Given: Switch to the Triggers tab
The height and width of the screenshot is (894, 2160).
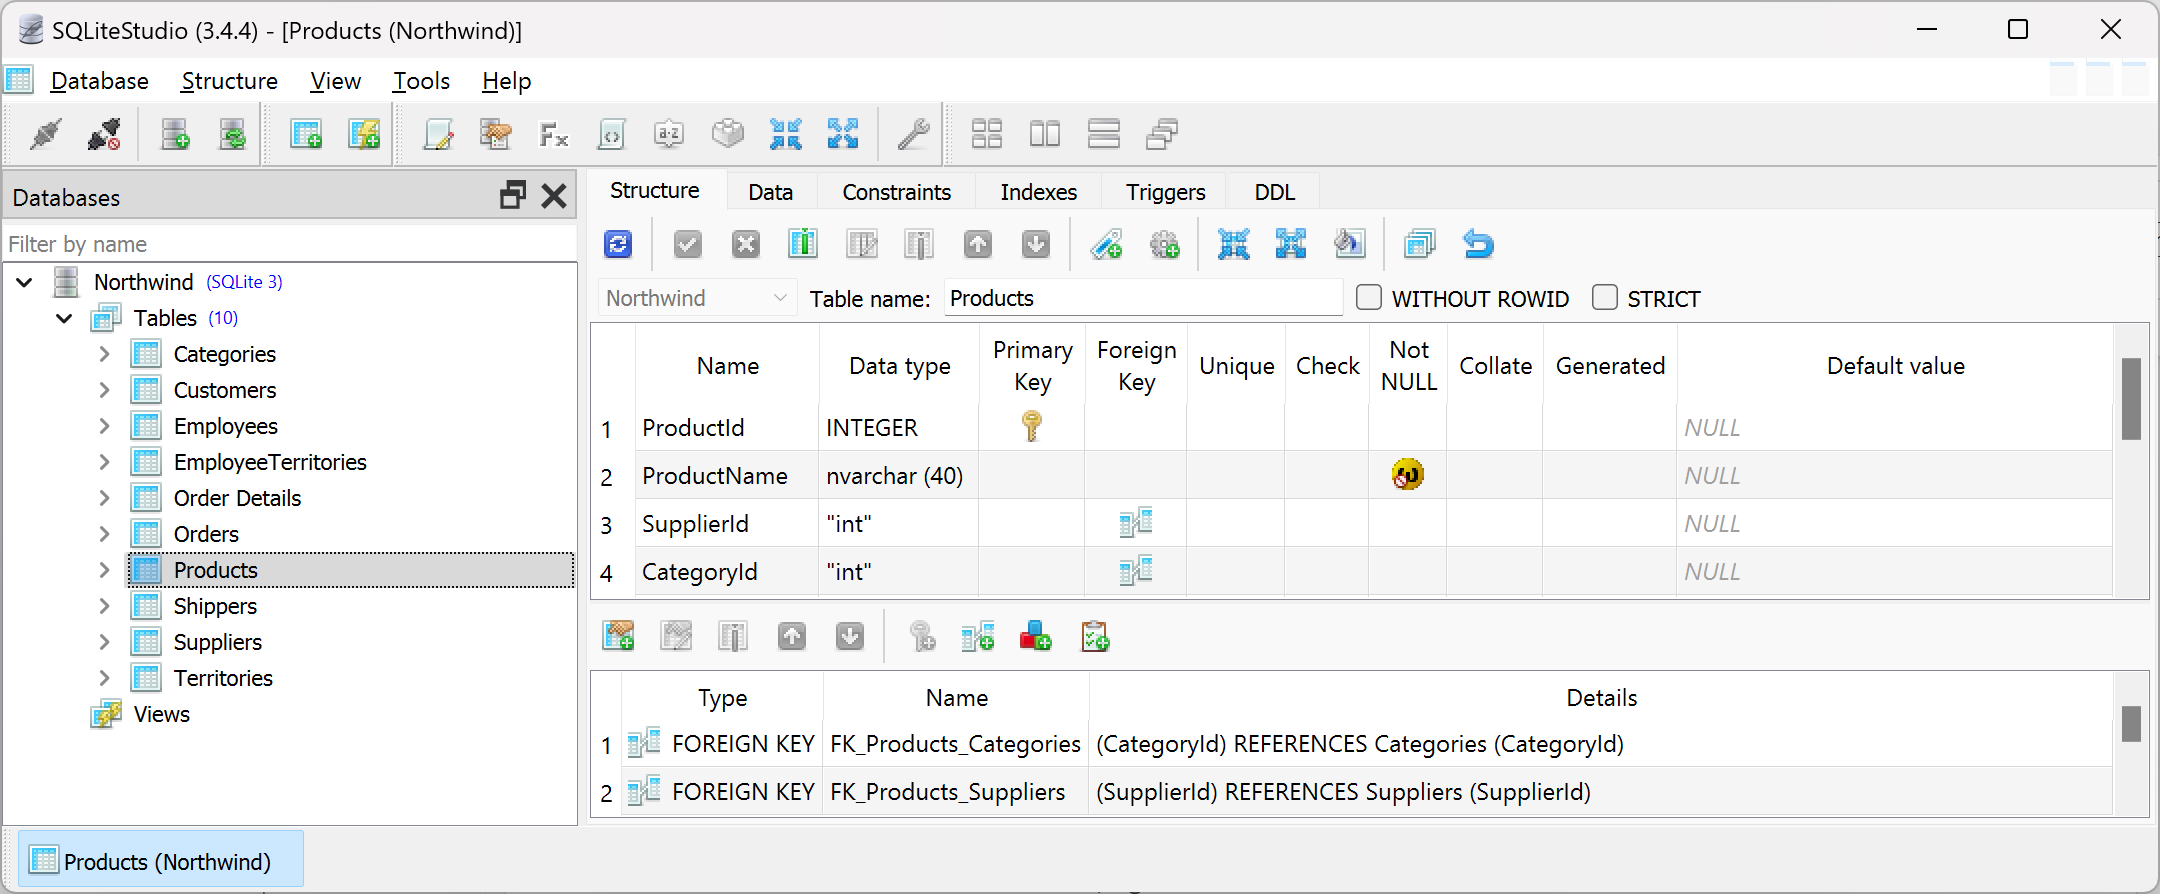Looking at the screenshot, I should click(1165, 192).
